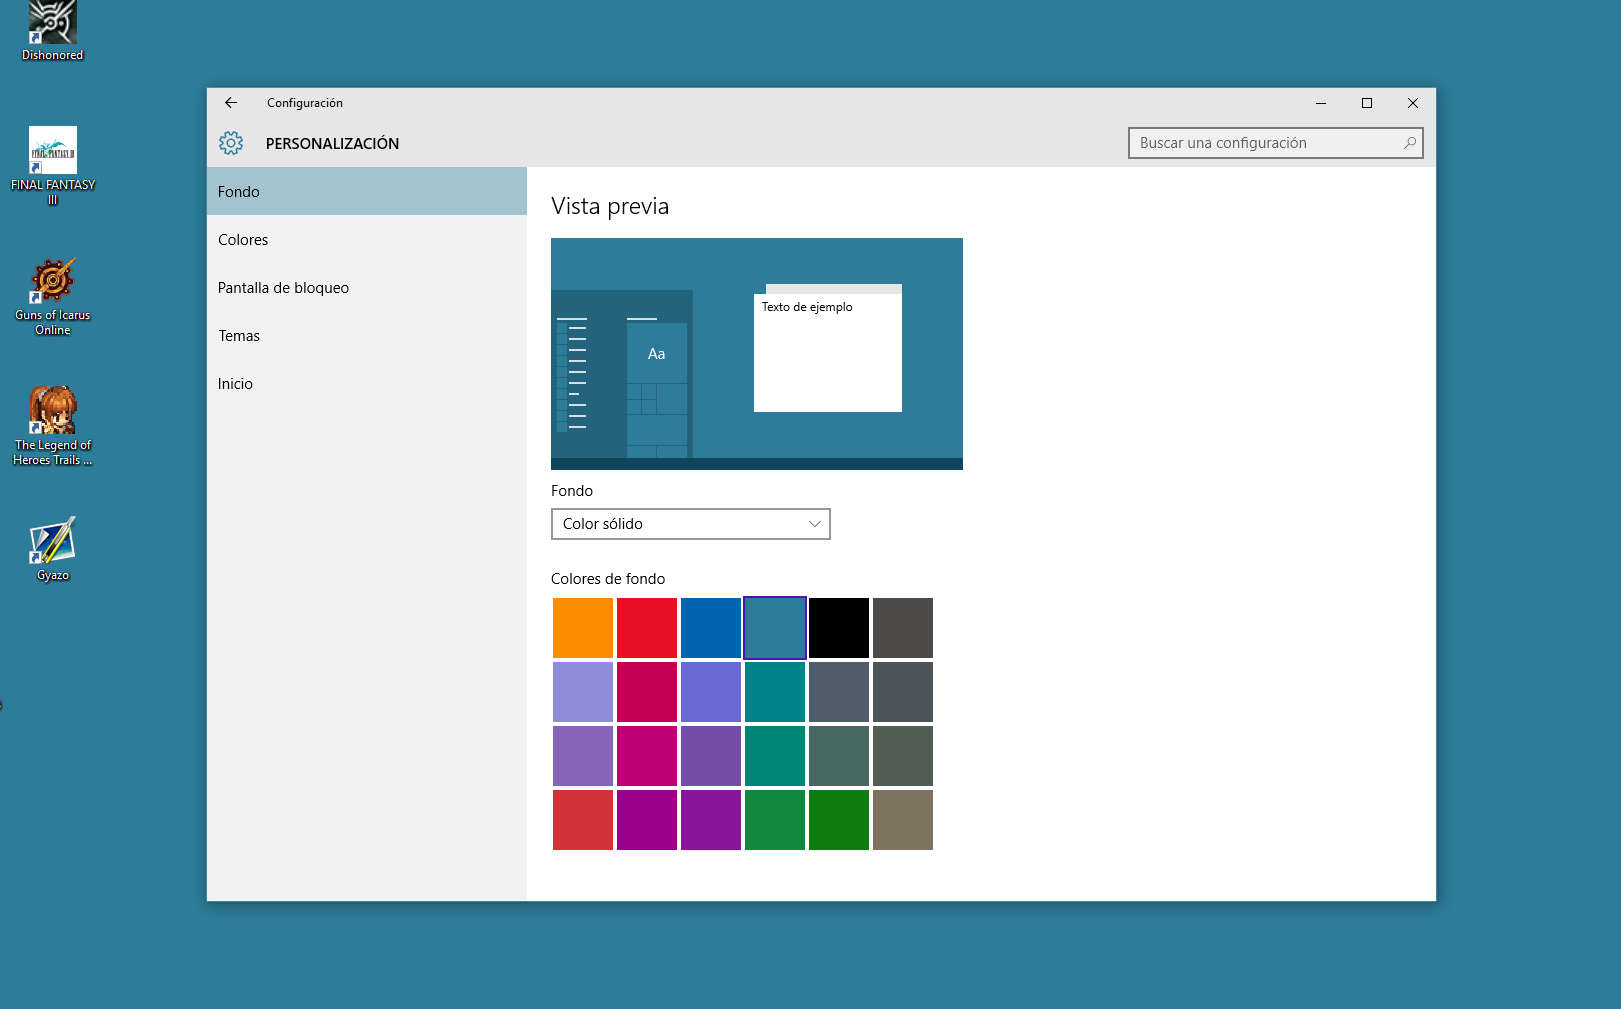The image size is (1621, 1009).
Task: Pick the crimson color in second row
Action: [x=647, y=692]
